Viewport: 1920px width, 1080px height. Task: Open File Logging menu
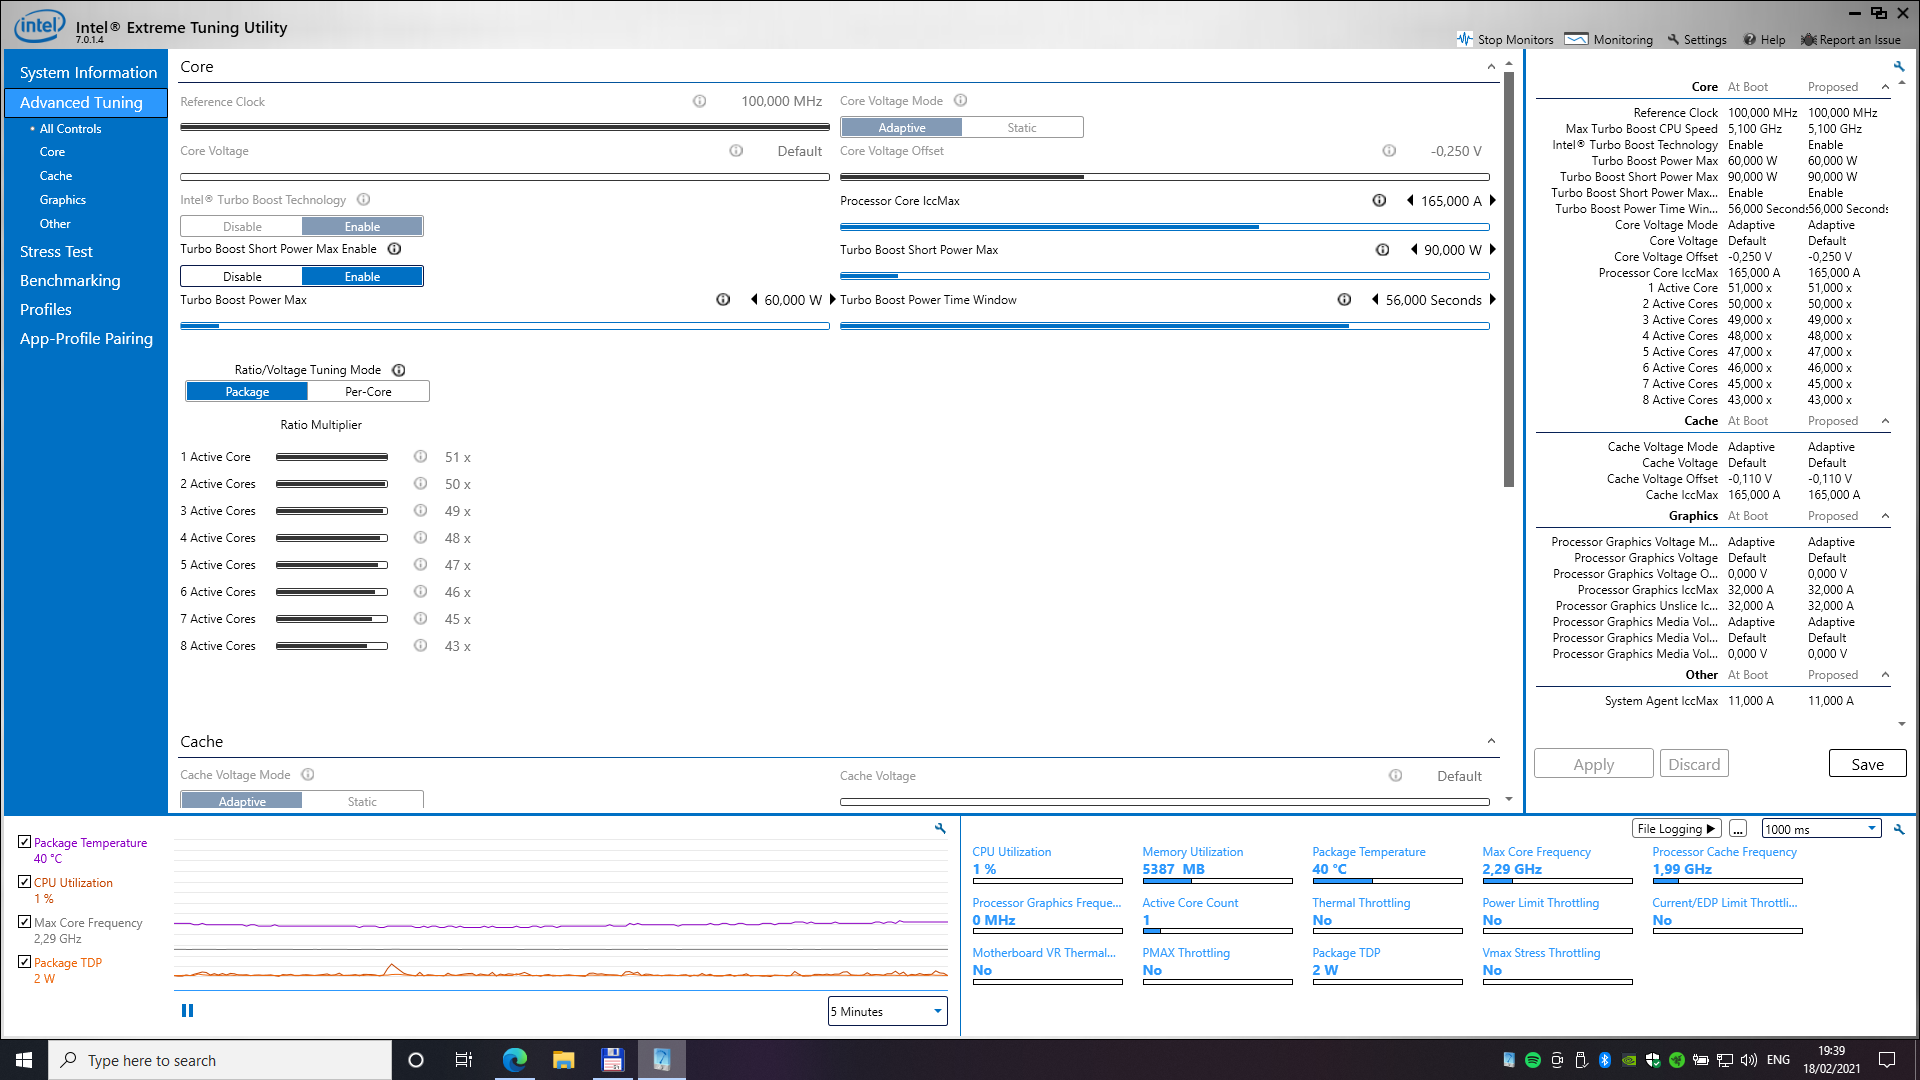tap(1676, 829)
